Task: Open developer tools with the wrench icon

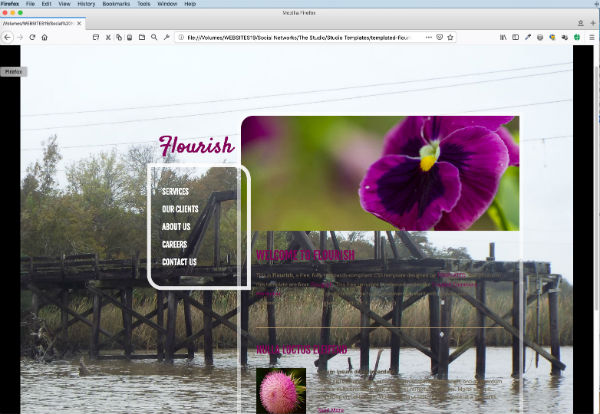Action: (x=166, y=37)
